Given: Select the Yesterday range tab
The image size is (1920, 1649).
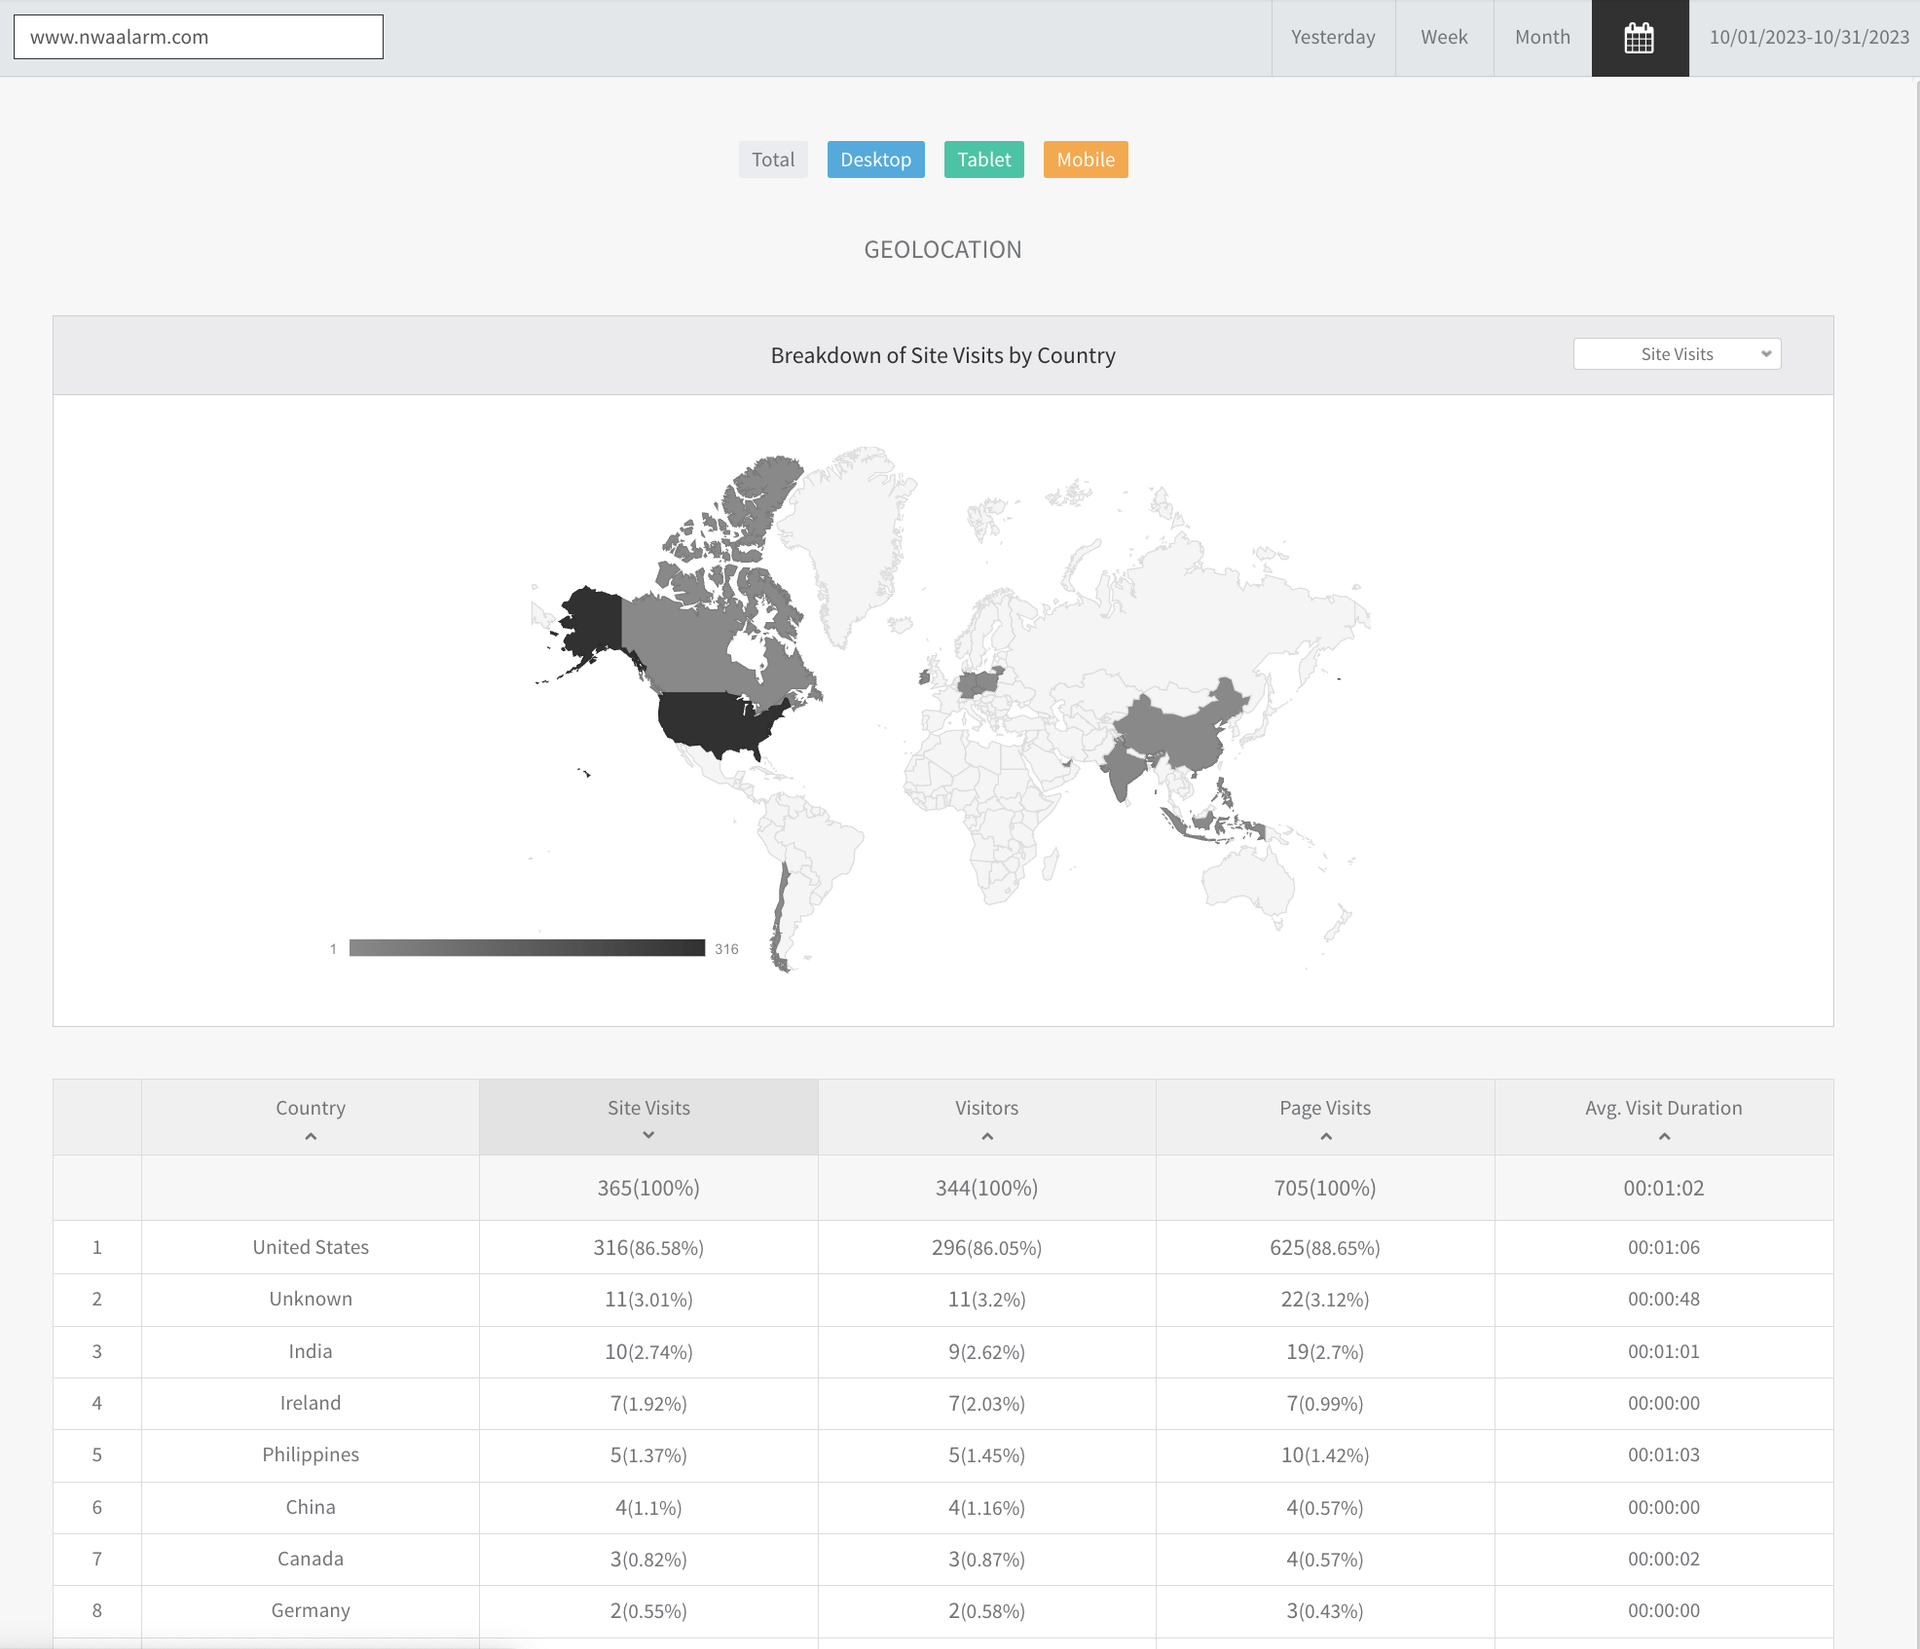Looking at the screenshot, I should 1332,38.
